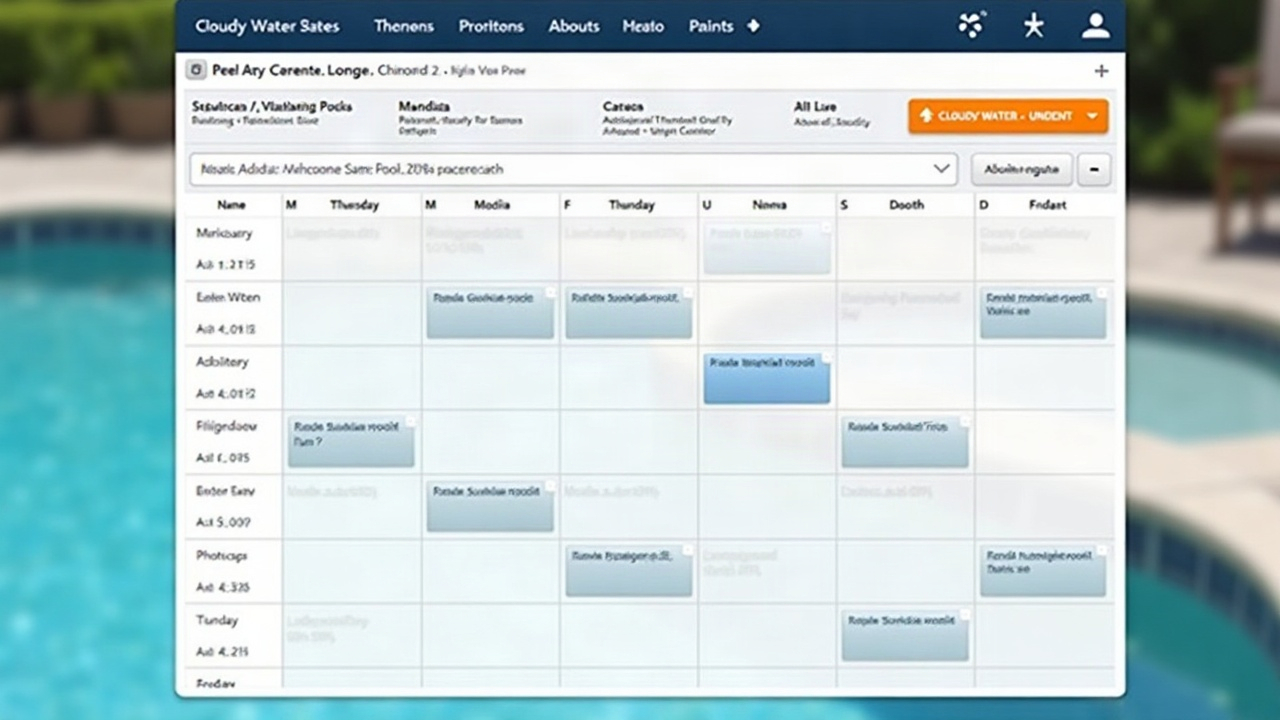This screenshot has width=1280, height=720.
Task: Click the Aboinsngute button
Action: coord(1022,169)
